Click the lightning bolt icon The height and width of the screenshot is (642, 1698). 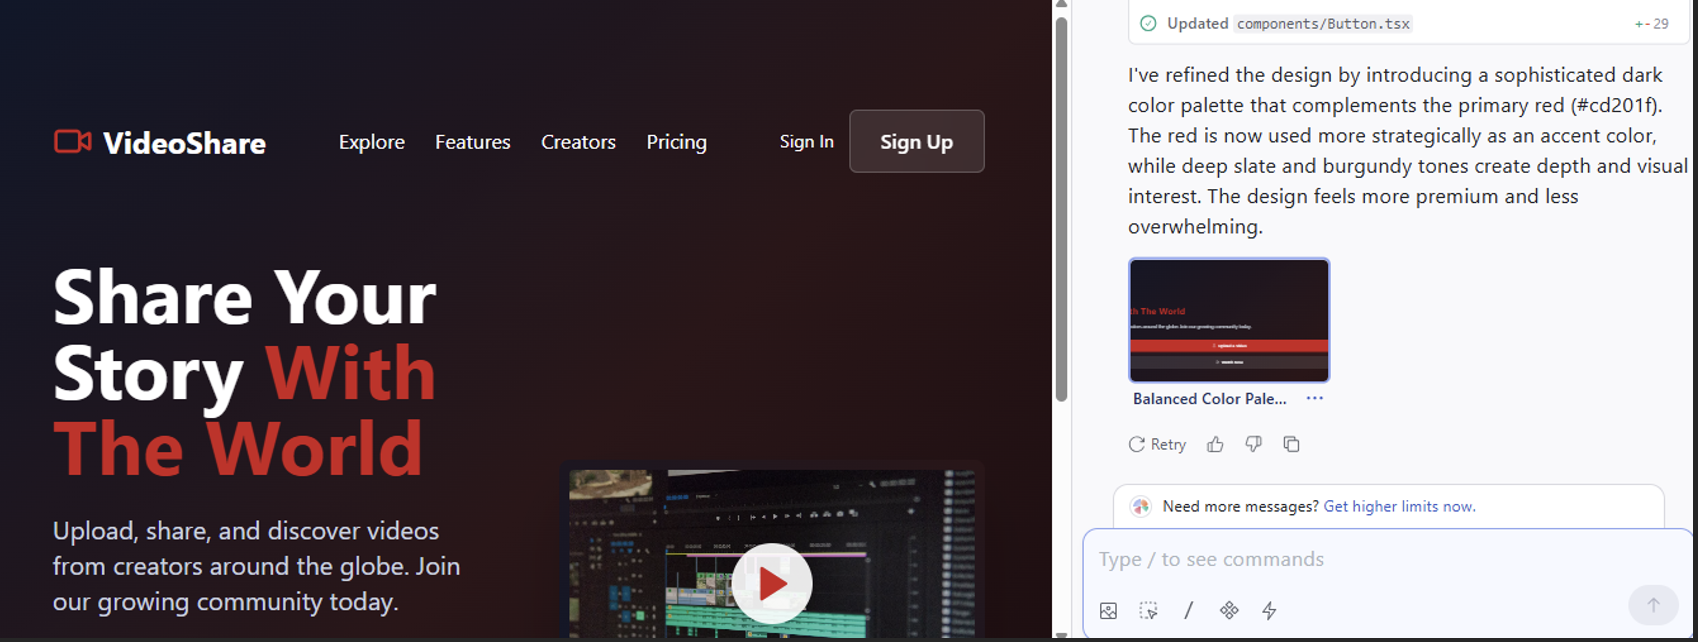1269,611
